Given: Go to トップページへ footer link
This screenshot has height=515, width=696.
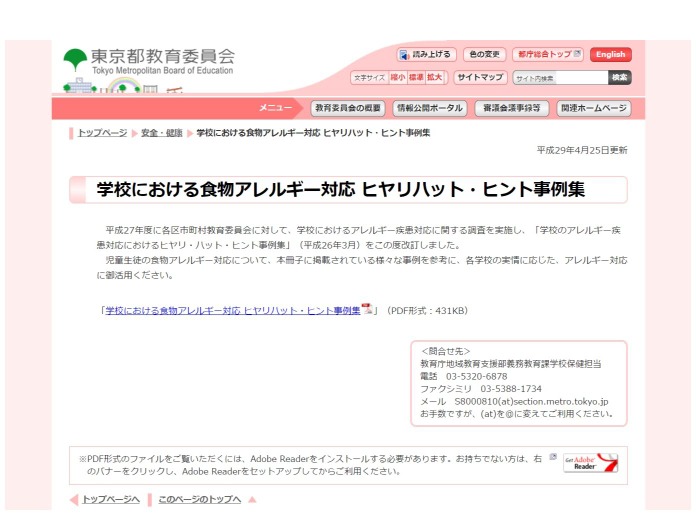Looking at the screenshot, I should tap(111, 499).
